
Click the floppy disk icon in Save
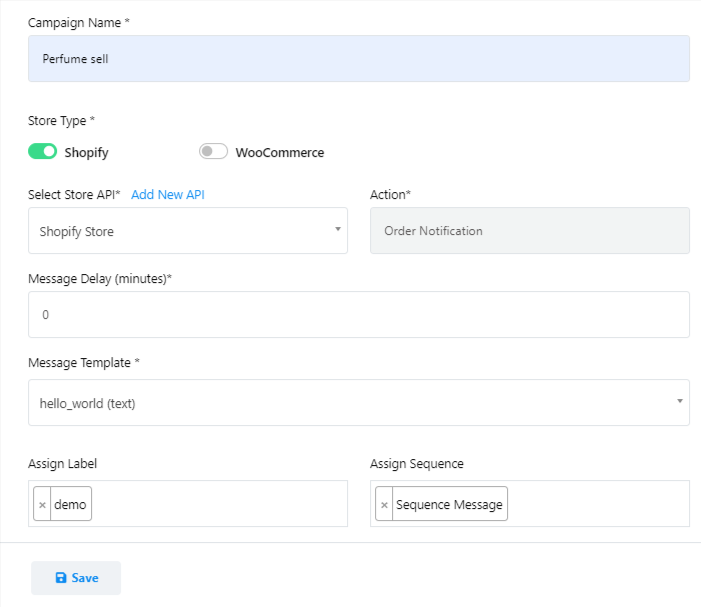pyautogui.click(x=61, y=578)
